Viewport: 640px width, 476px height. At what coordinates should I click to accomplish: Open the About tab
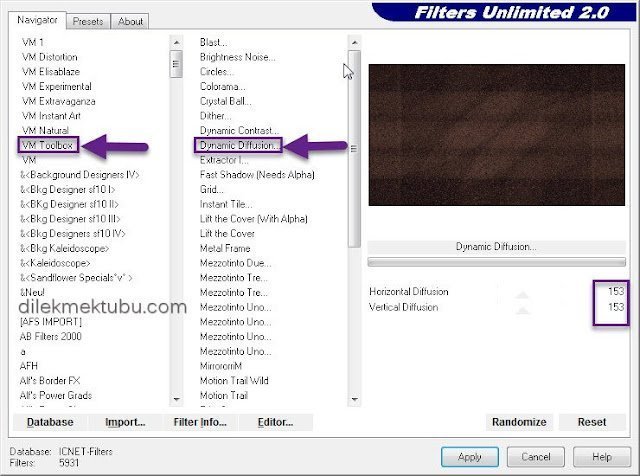click(x=130, y=21)
